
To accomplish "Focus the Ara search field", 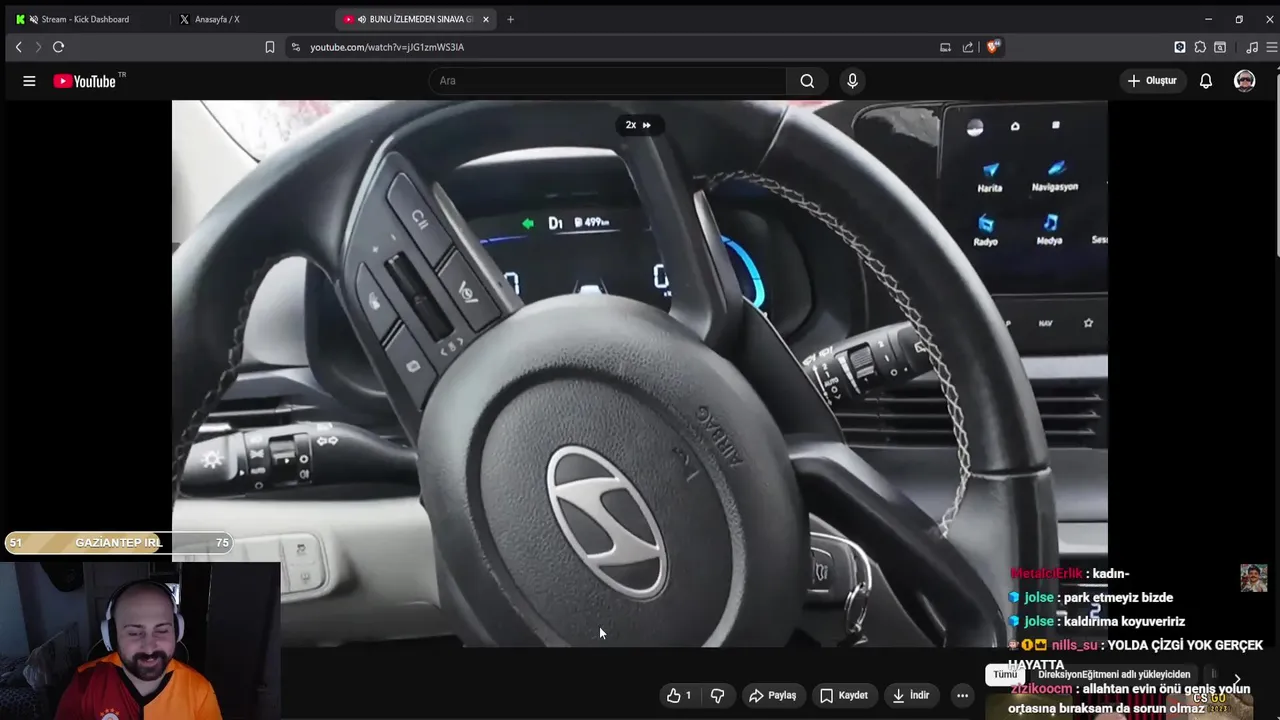I will [x=608, y=81].
